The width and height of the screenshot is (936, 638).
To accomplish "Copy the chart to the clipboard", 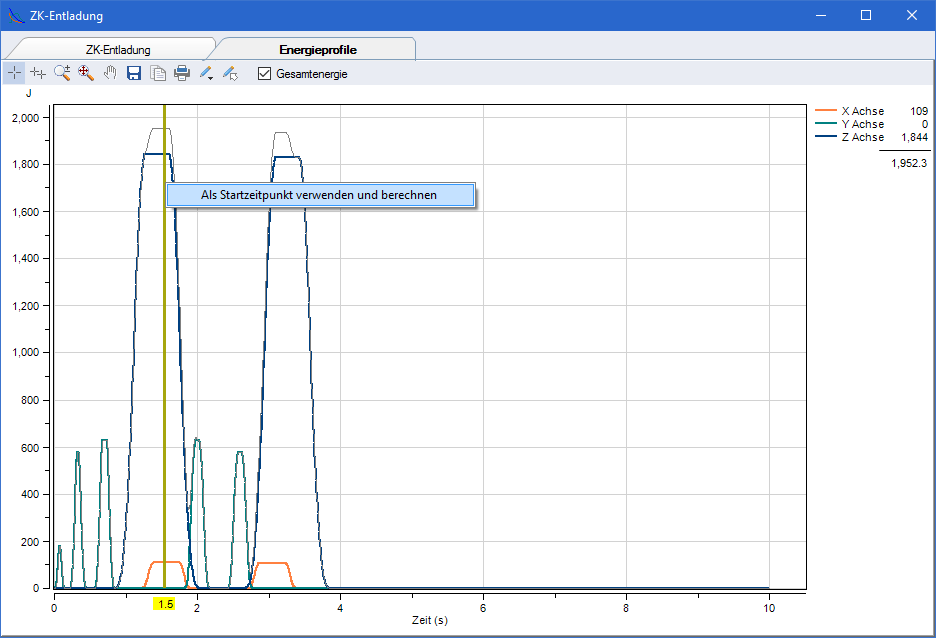I will (158, 73).
